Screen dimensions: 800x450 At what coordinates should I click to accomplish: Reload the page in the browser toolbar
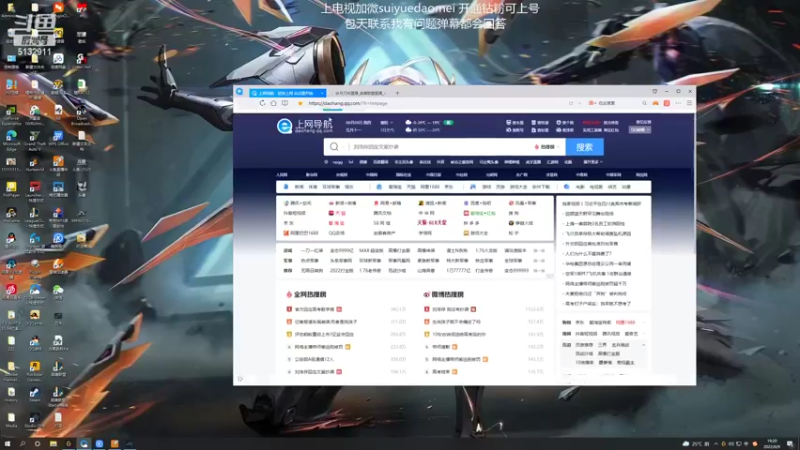coord(262,103)
